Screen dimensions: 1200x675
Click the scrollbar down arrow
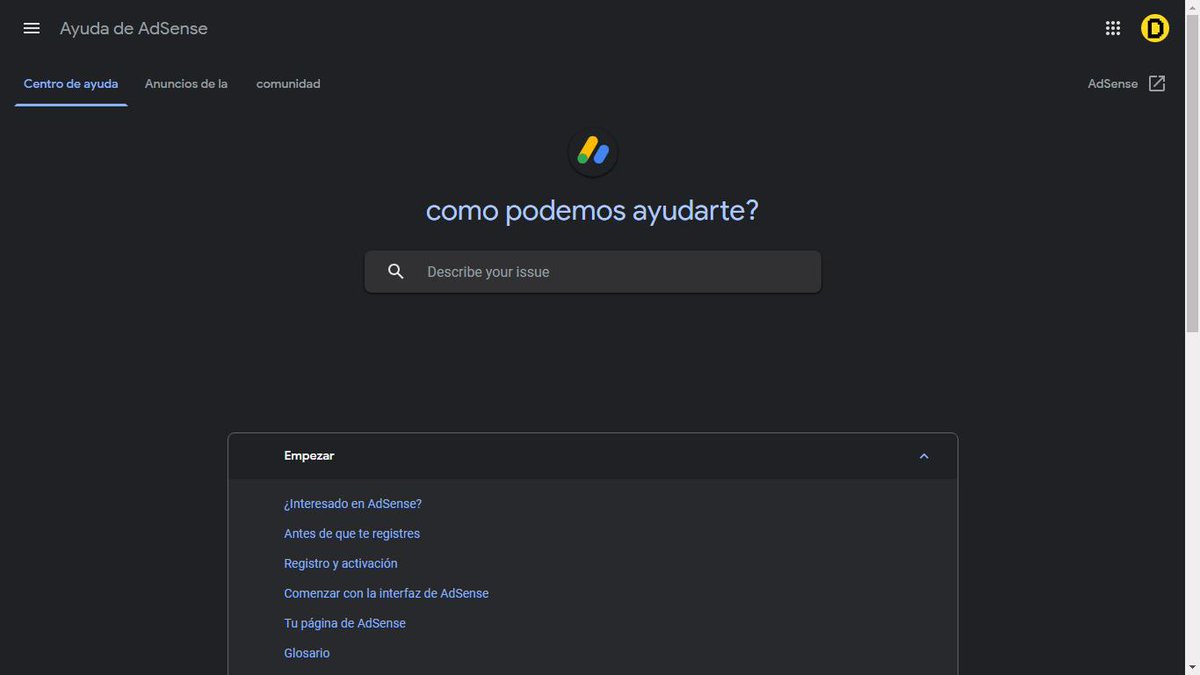1192,667
